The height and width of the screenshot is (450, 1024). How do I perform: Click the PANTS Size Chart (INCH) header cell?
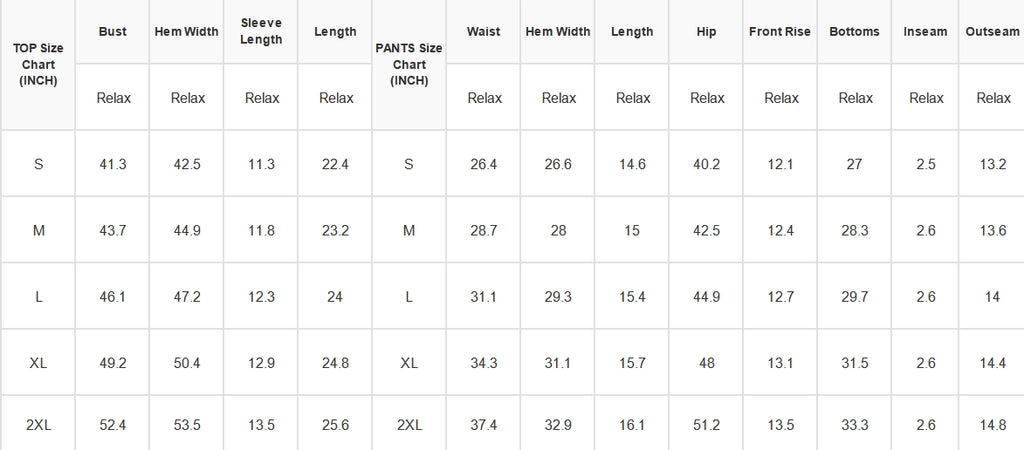409,65
